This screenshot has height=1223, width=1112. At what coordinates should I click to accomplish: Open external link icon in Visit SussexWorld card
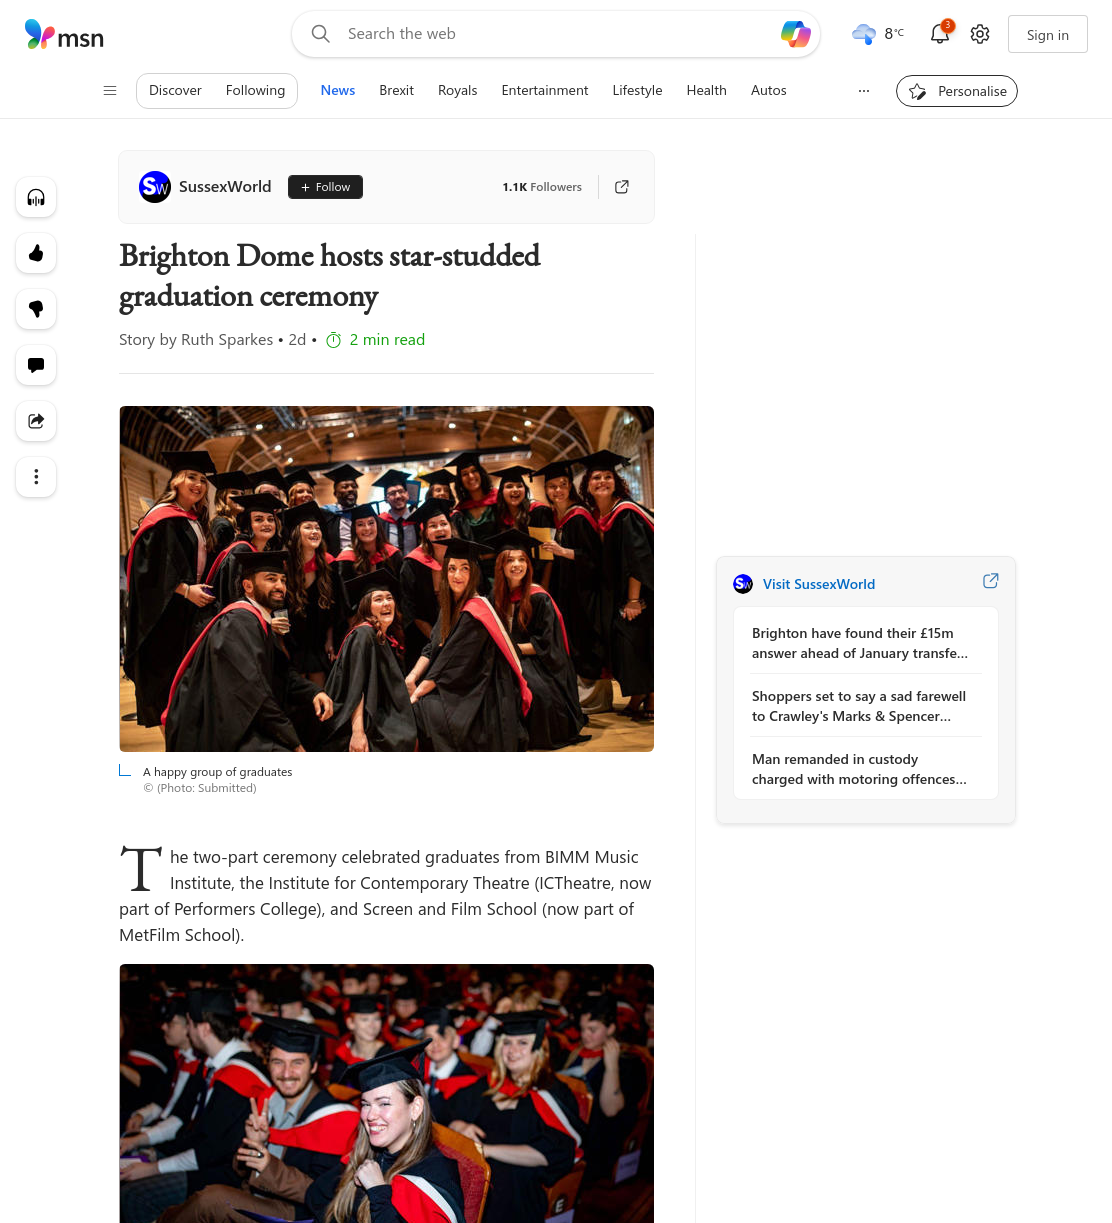[991, 581]
